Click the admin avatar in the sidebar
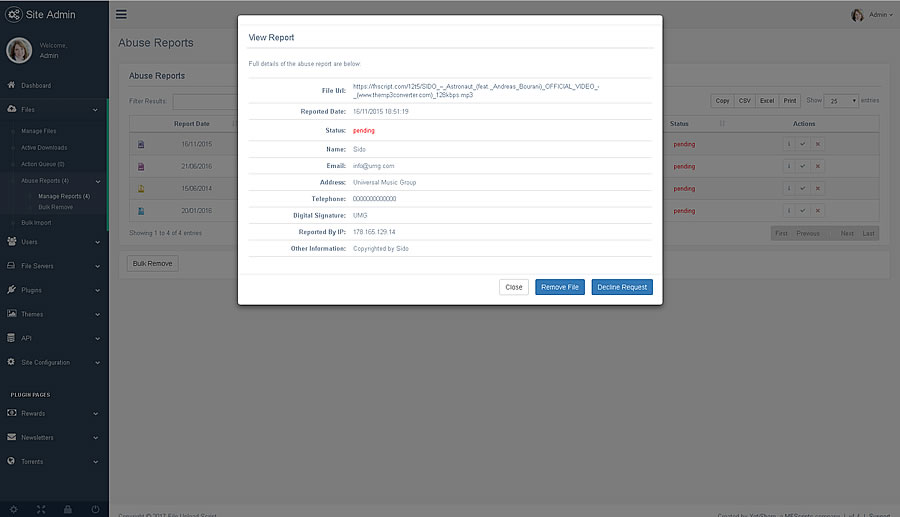This screenshot has width=900, height=517. coord(19,50)
